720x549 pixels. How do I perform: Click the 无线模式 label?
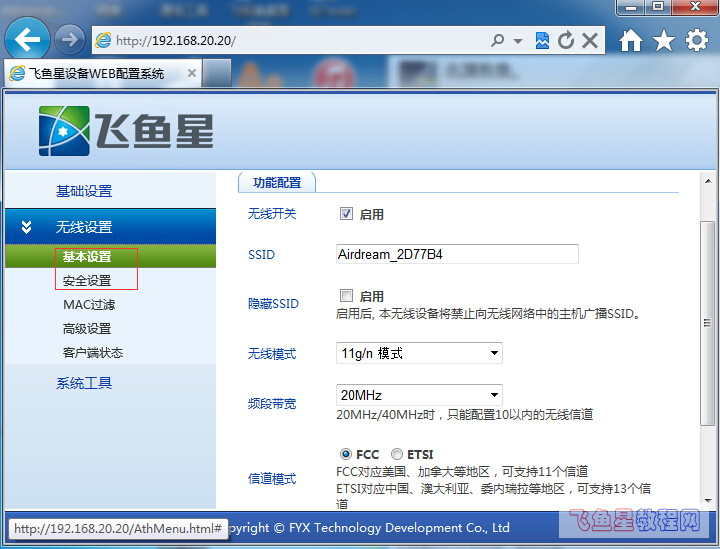[x=272, y=353]
